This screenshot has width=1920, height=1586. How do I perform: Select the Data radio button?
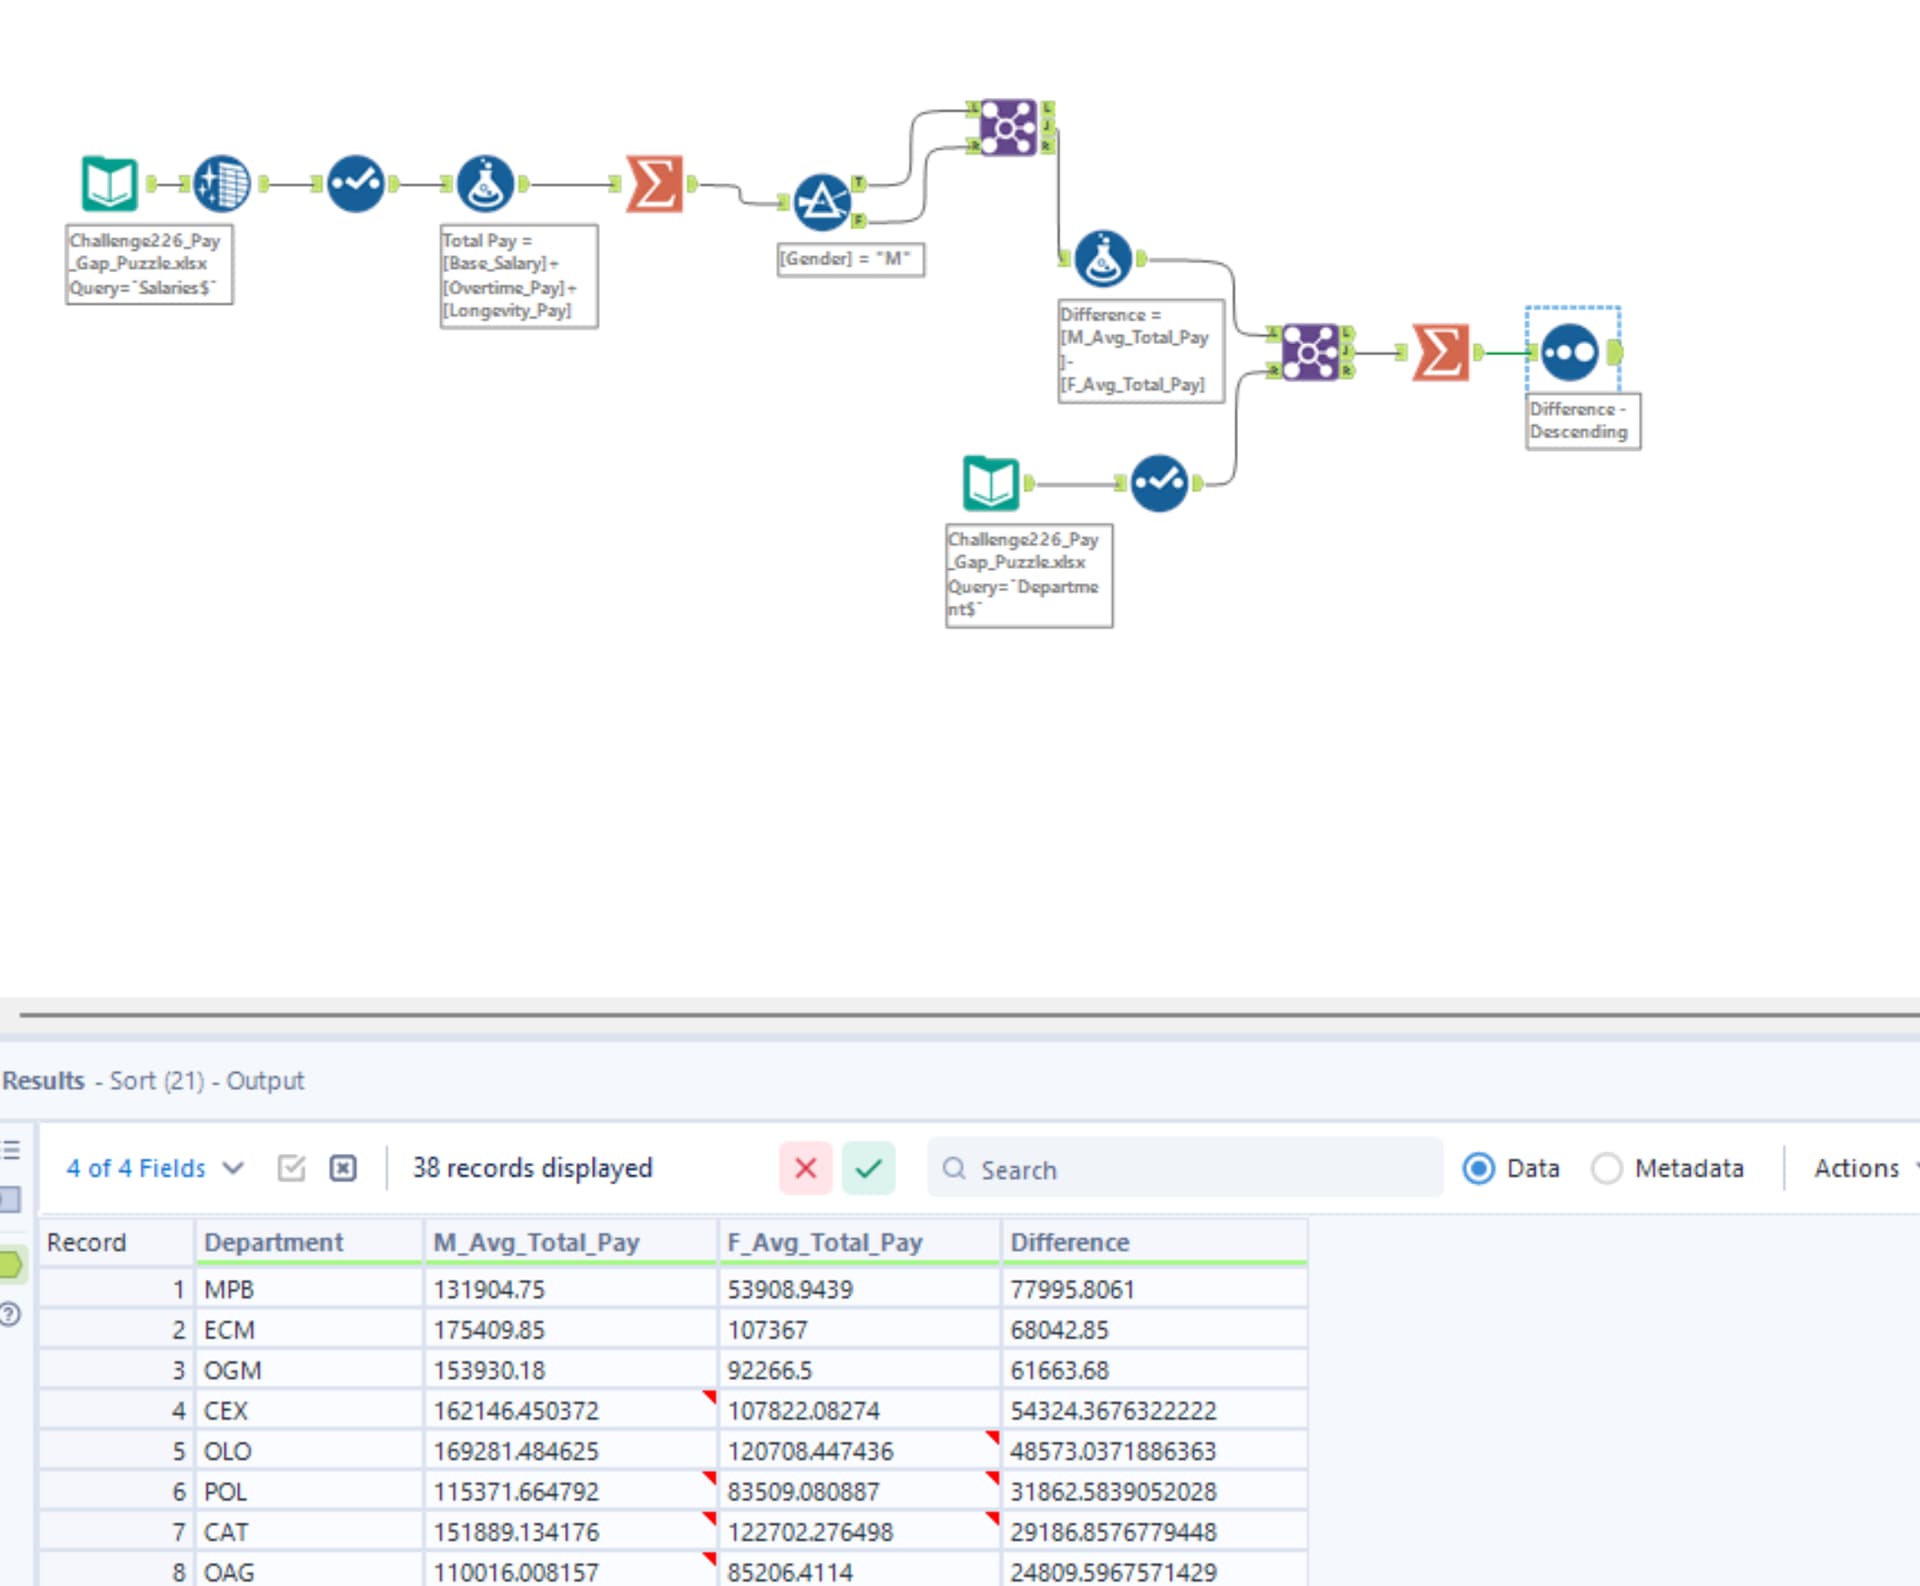coord(1478,1168)
